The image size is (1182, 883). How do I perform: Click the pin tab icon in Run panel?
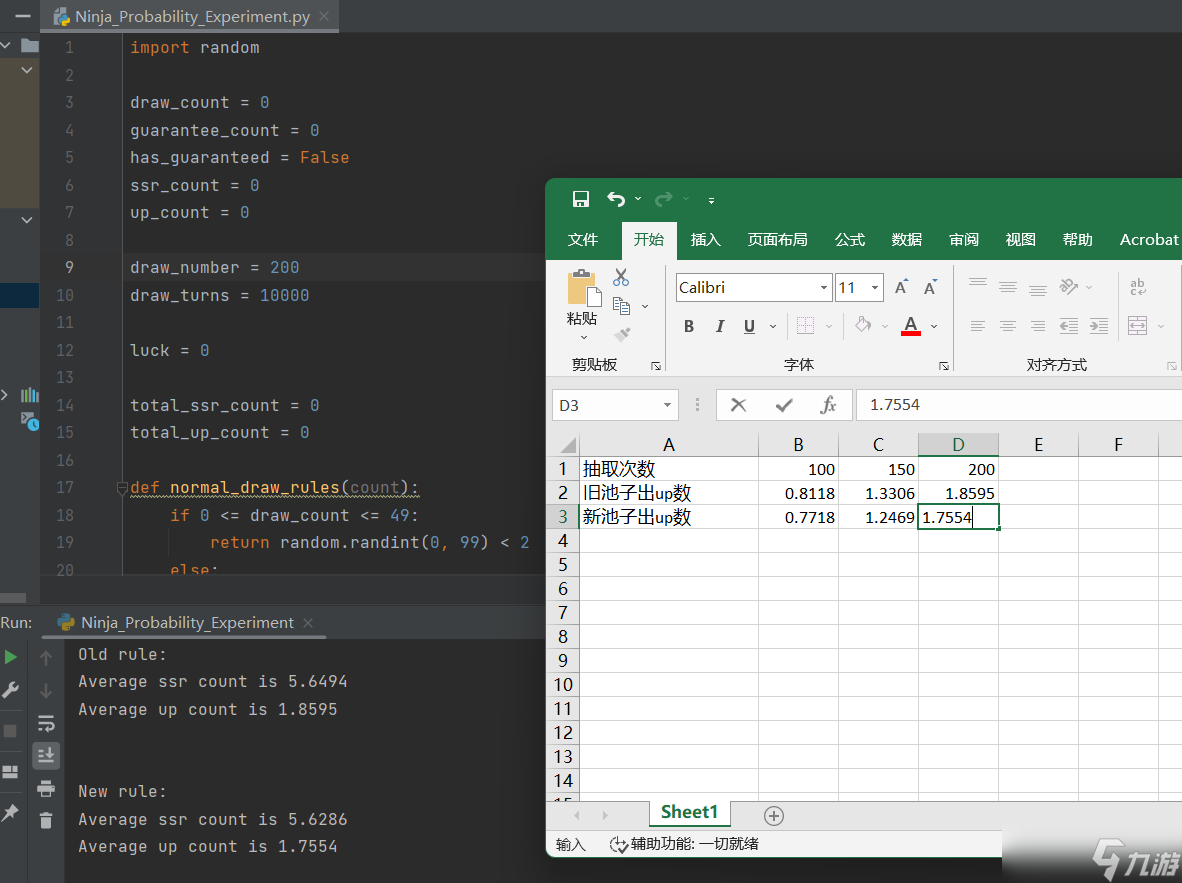point(11,812)
